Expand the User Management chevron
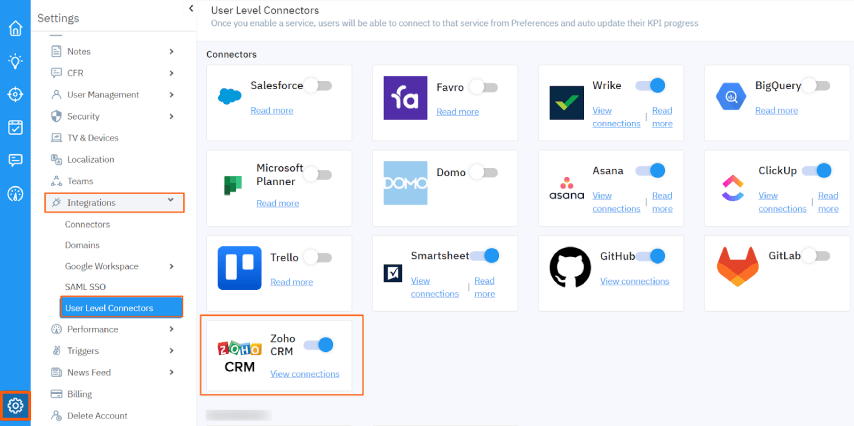Image resolution: width=854 pixels, height=426 pixels. click(171, 94)
